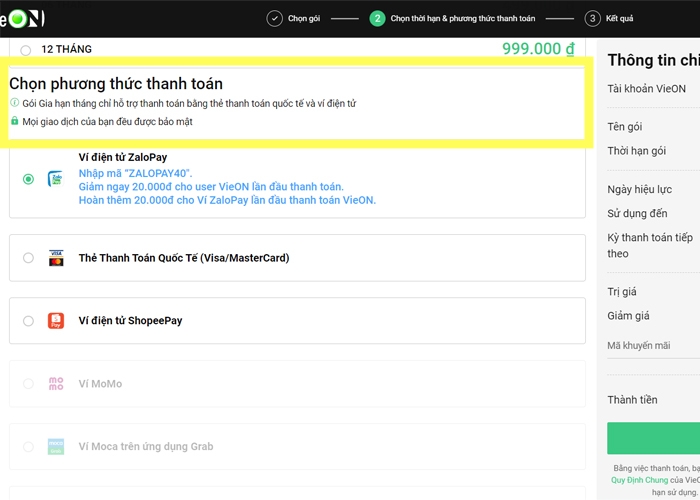Click the info icon beside Gói Gia hạn note

(15, 103)
